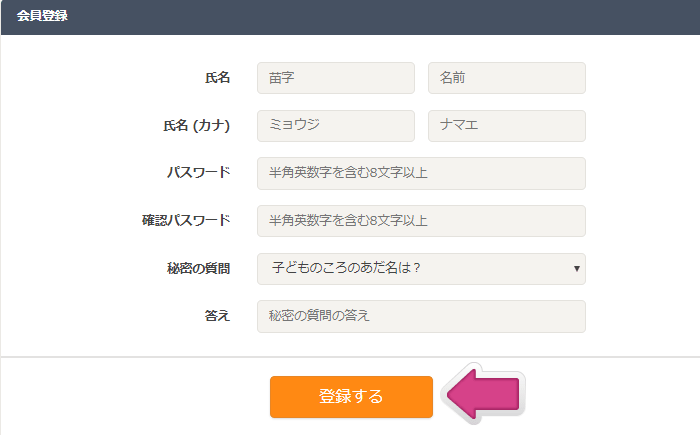
Task: Click the 秘密の質問 label
Action: click(x=199, y=268)
